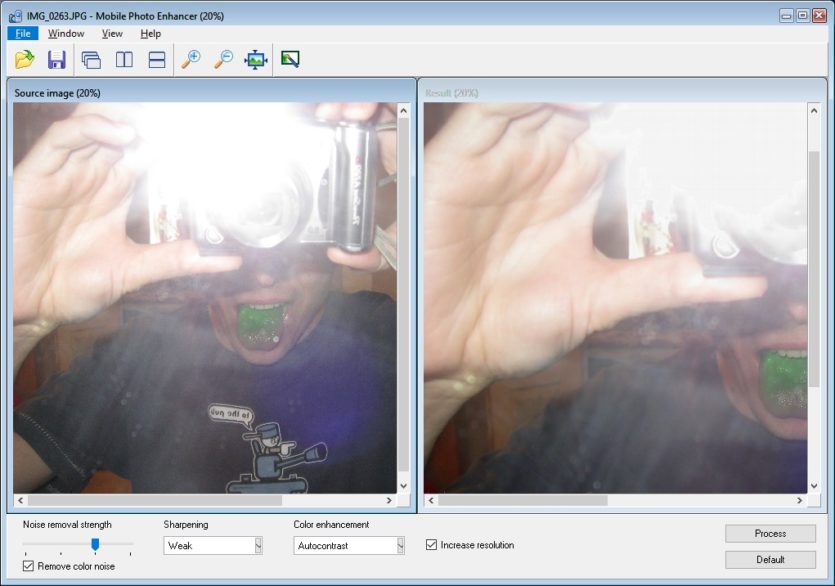Click the Process button
Viewport: 835px width, 586px height.
click(x=770, y=533)
